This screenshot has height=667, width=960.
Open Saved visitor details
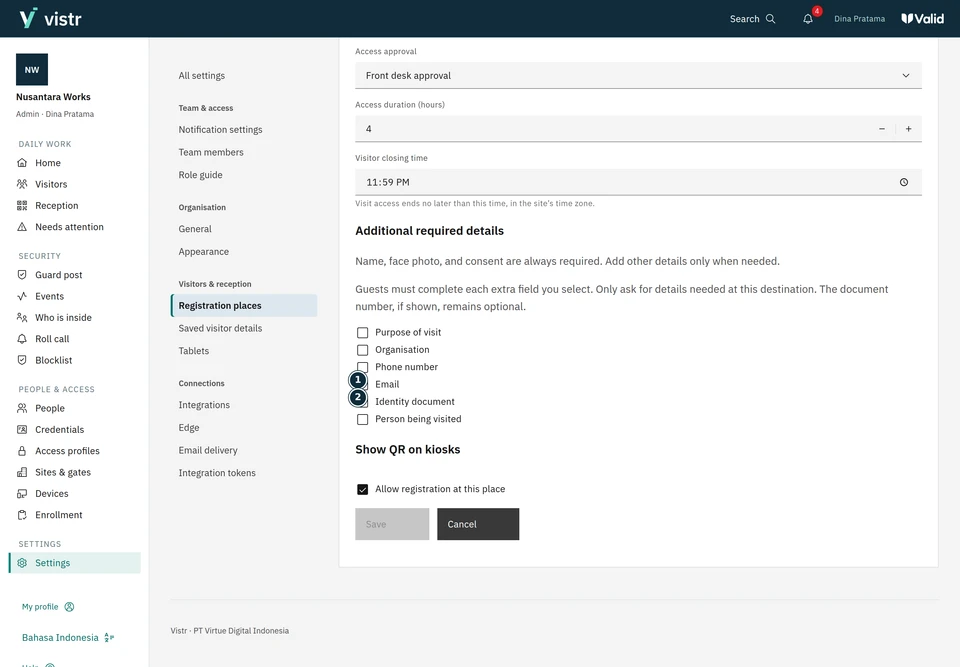coord(220,328)
